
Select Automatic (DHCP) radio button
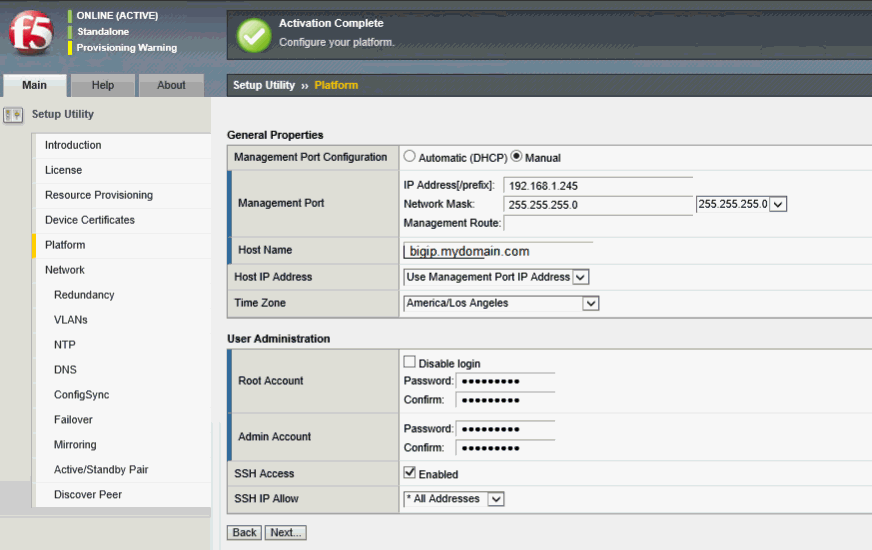point(410,157)
